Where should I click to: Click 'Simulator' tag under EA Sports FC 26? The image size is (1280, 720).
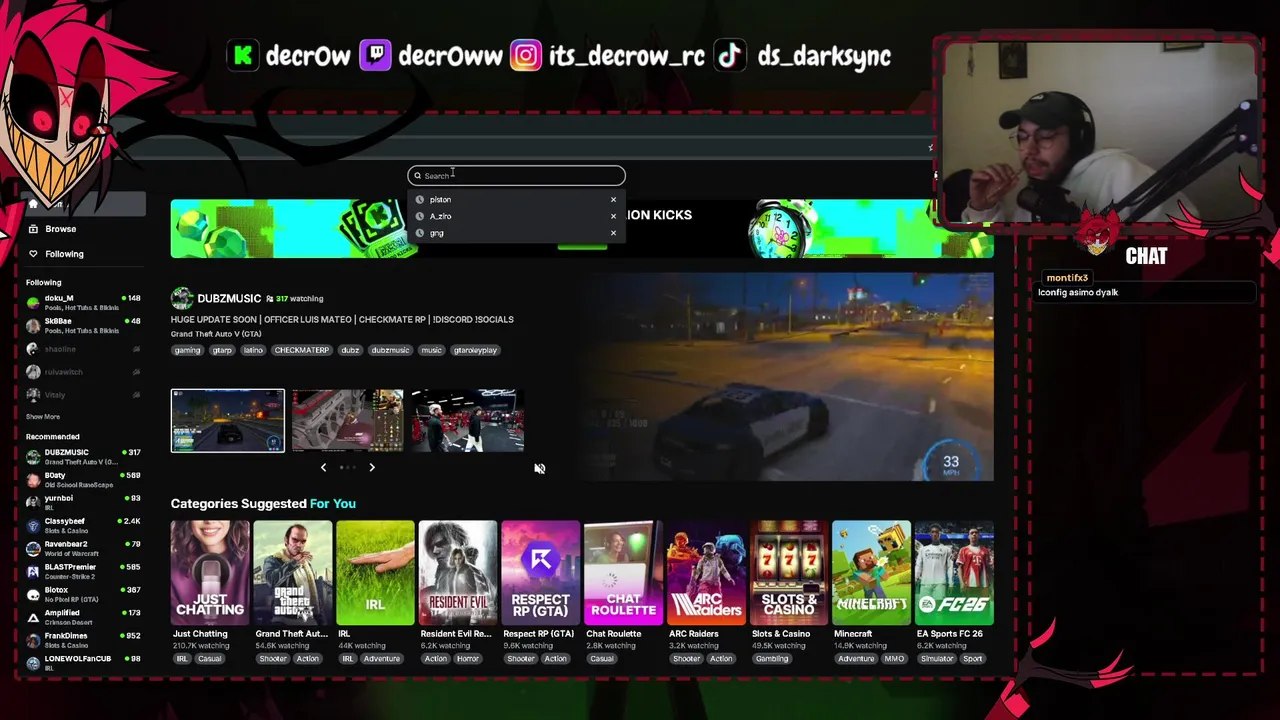(937, 659)
